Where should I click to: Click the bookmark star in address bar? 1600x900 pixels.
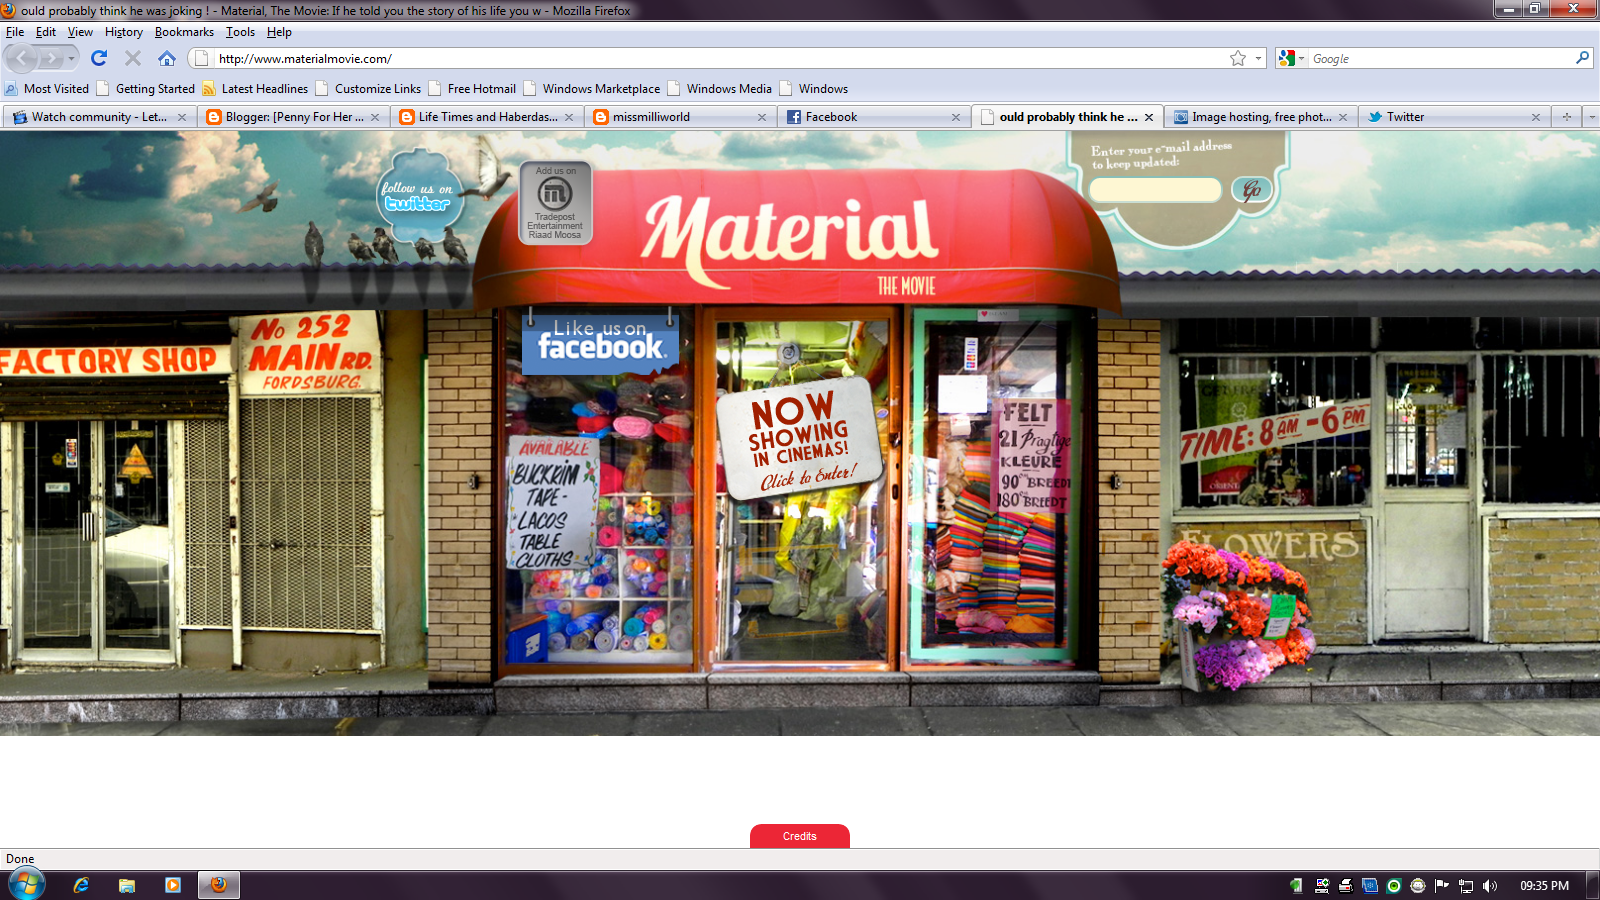coord(1238,59)
